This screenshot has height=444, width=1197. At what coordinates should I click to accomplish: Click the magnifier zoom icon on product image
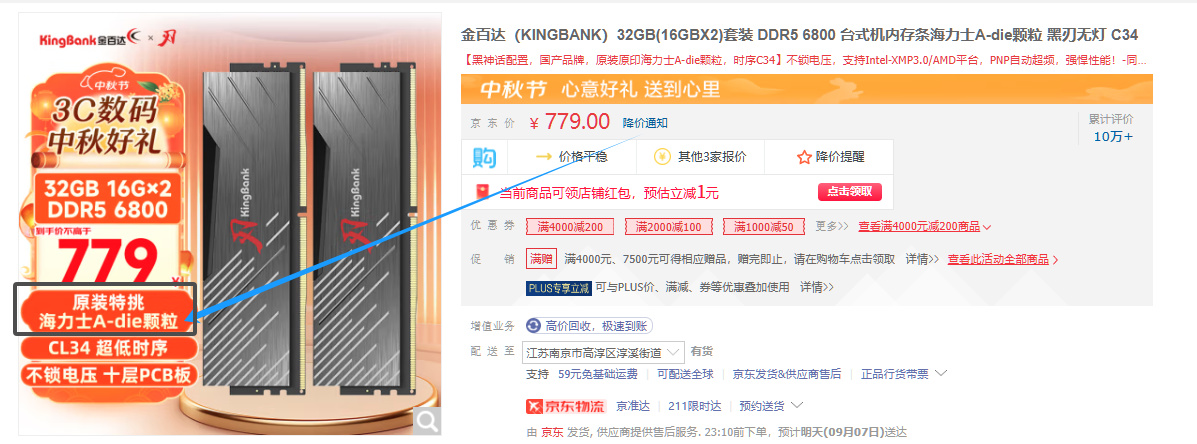(x=428, y=419)
